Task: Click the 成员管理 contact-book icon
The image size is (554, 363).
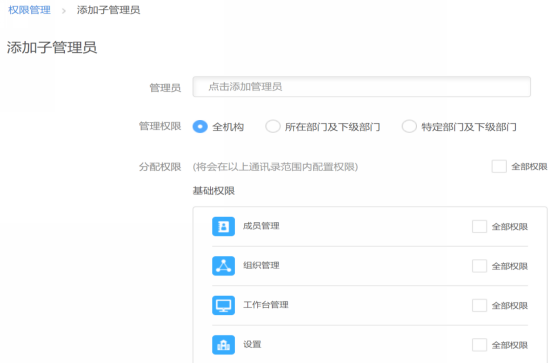Action: pyautogui.click(x=223, y=226)
